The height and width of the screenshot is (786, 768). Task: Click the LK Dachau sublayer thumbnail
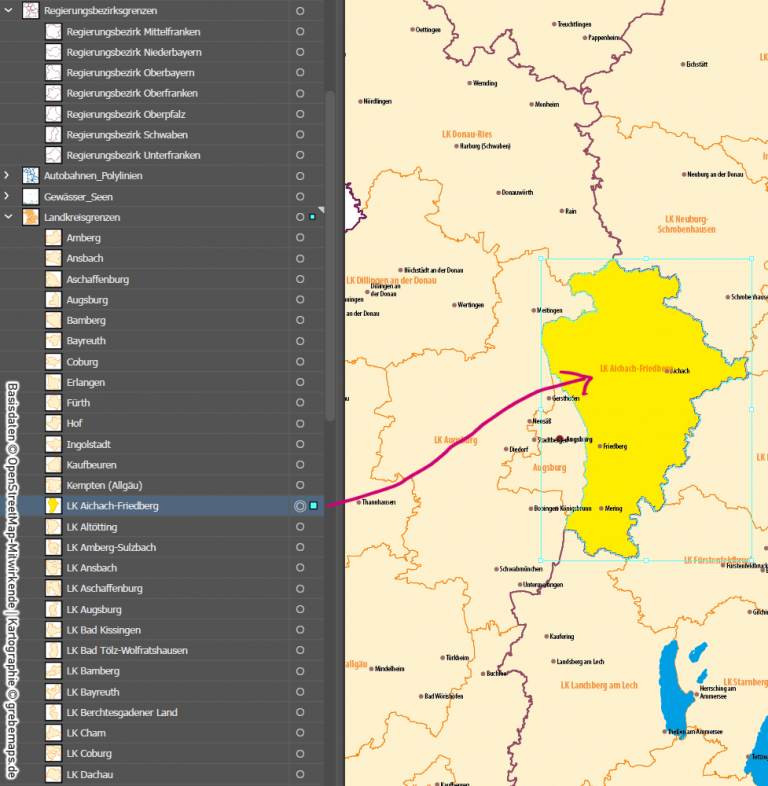pos(53,774)
